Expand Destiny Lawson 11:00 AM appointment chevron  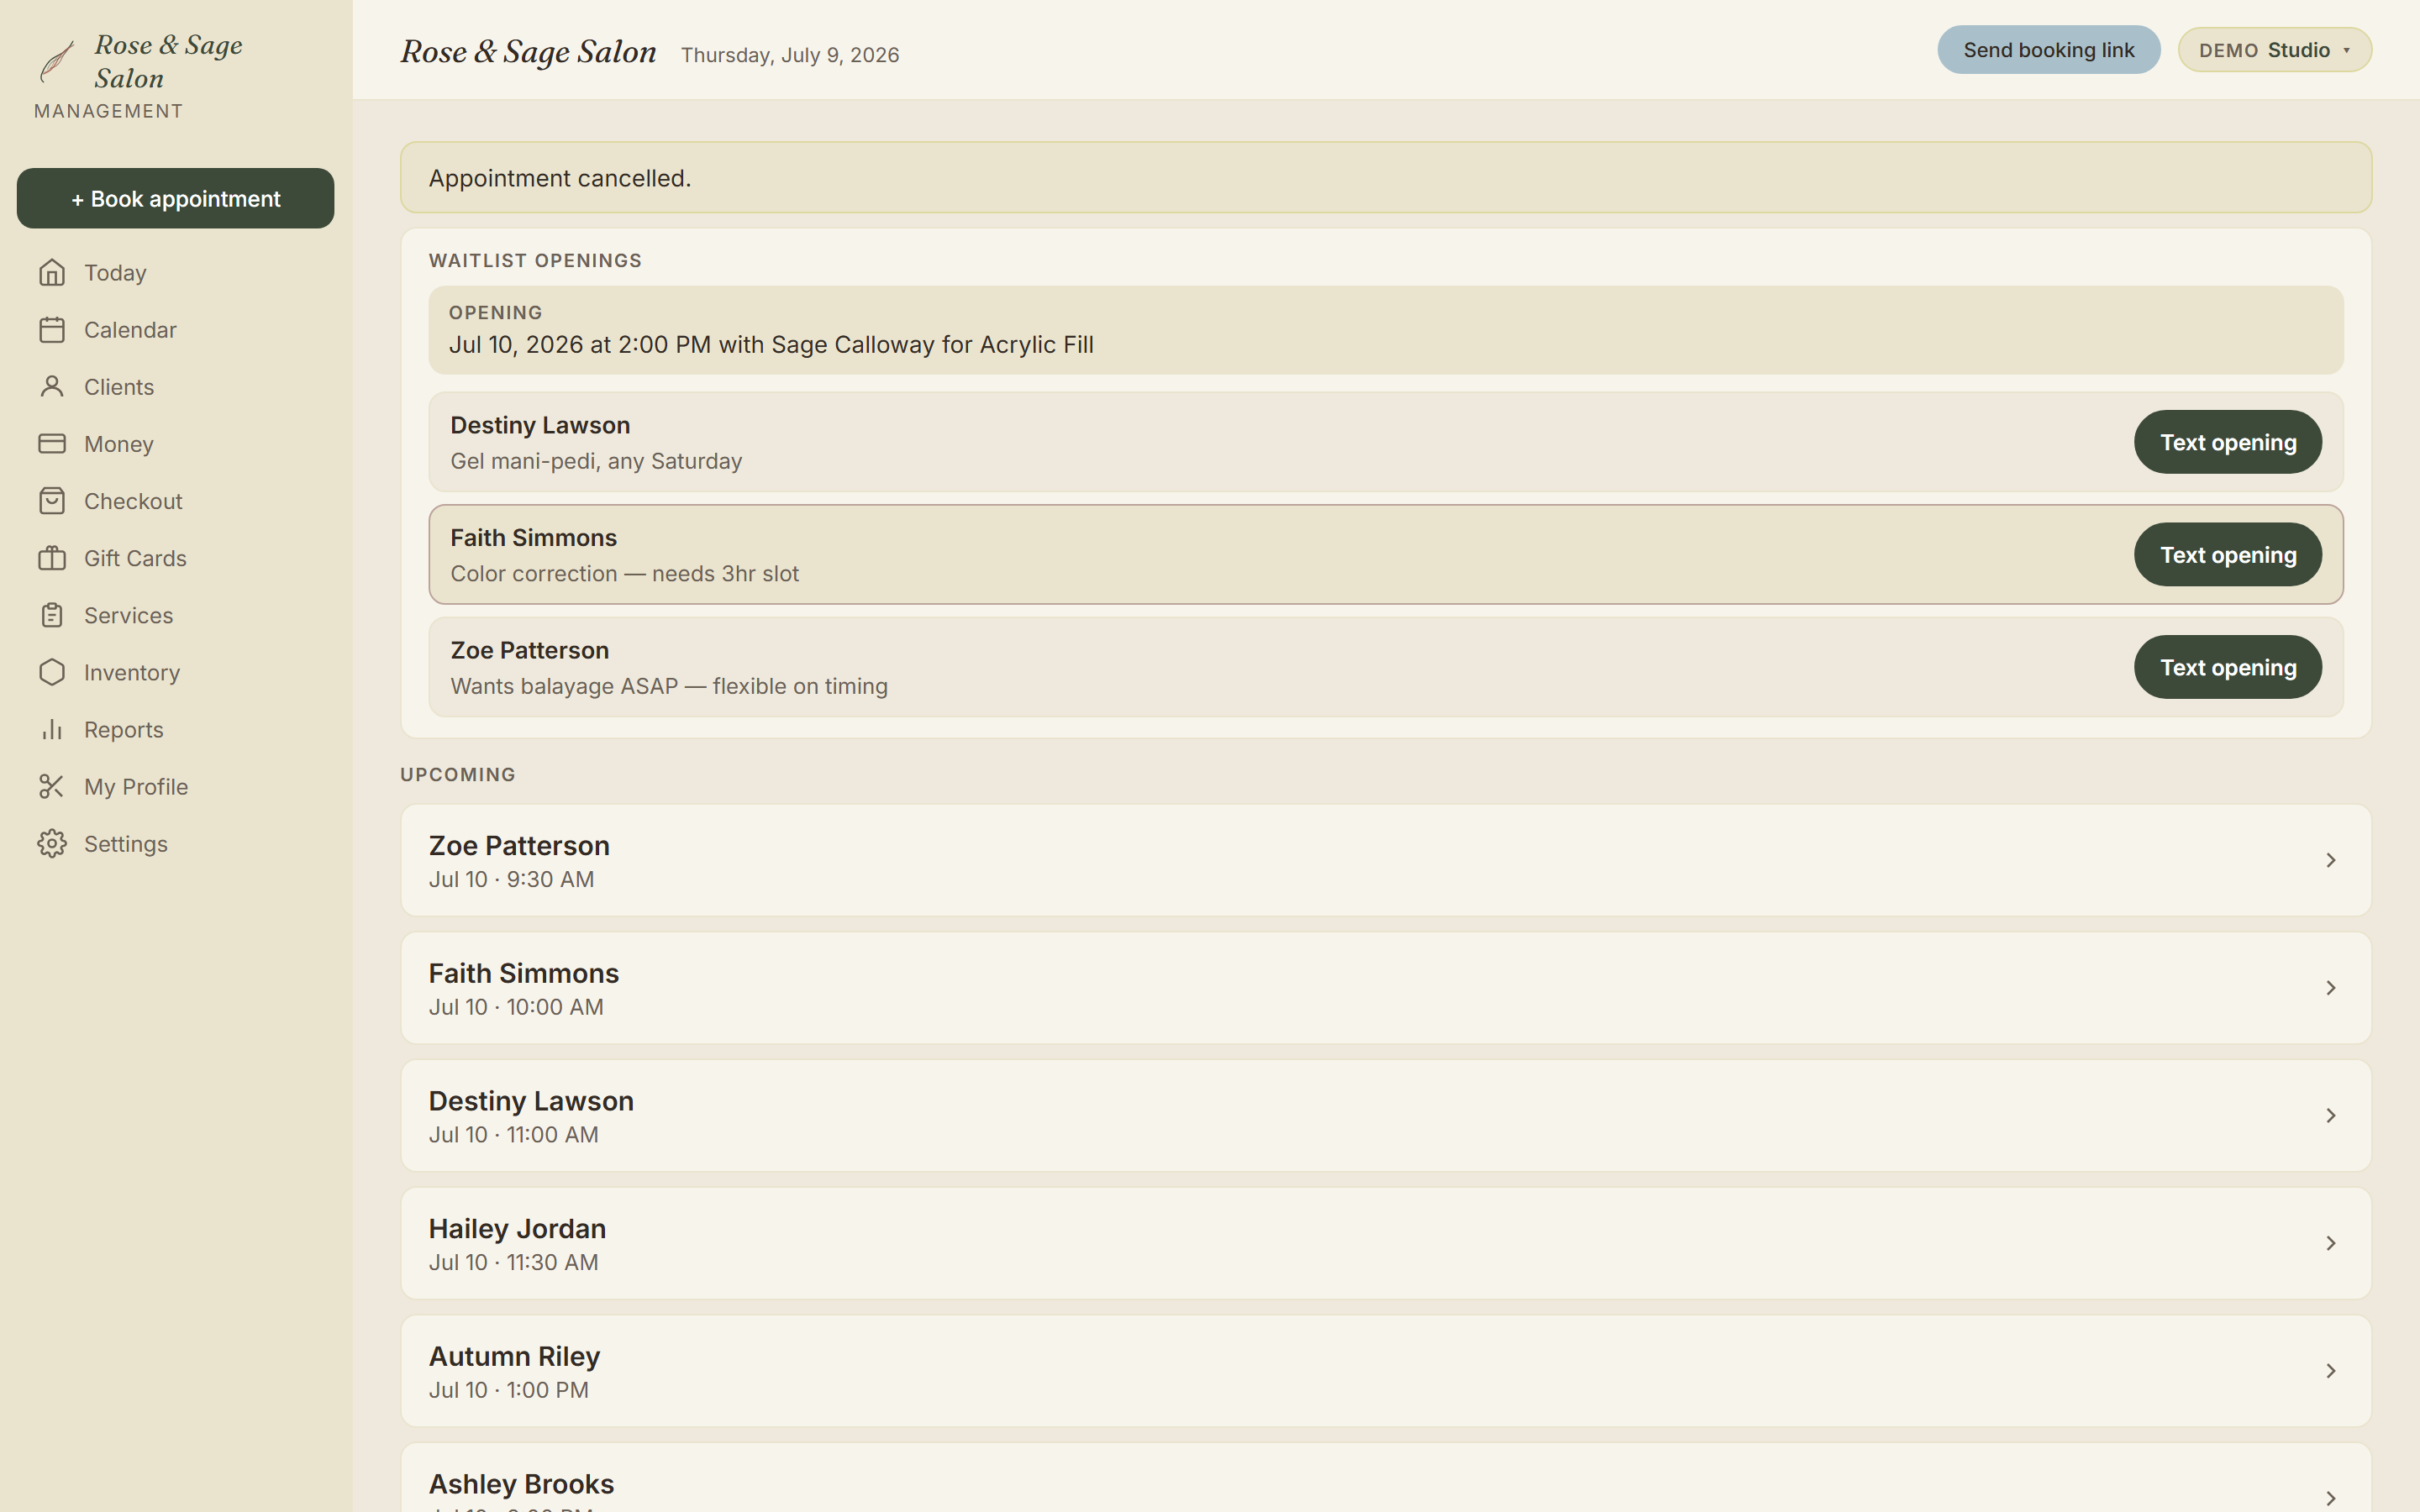(x=2331, y=1115)
